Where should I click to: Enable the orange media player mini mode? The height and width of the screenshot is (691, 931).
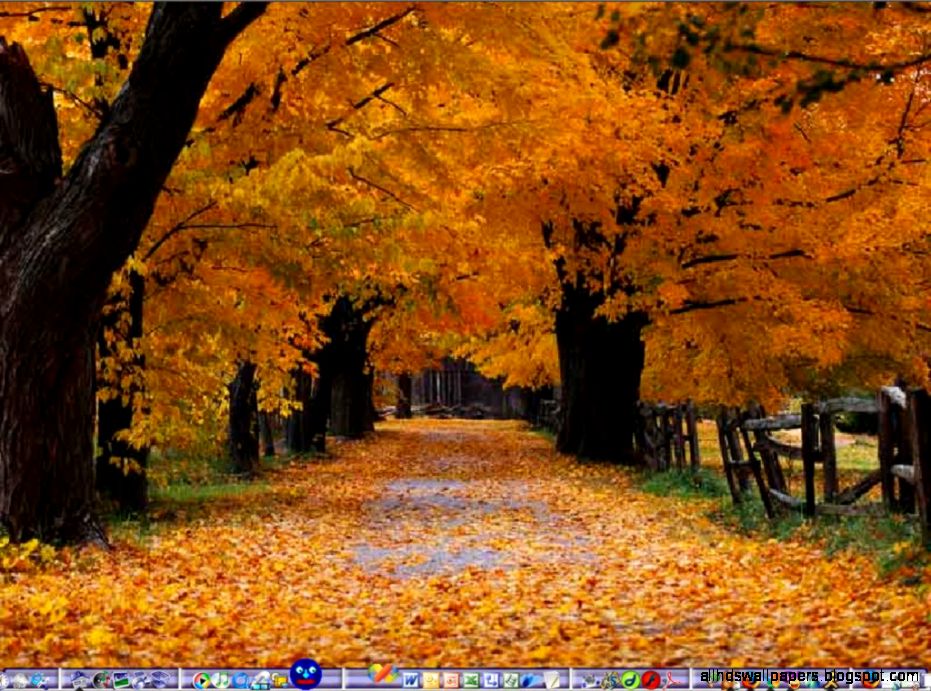(381, 676)
